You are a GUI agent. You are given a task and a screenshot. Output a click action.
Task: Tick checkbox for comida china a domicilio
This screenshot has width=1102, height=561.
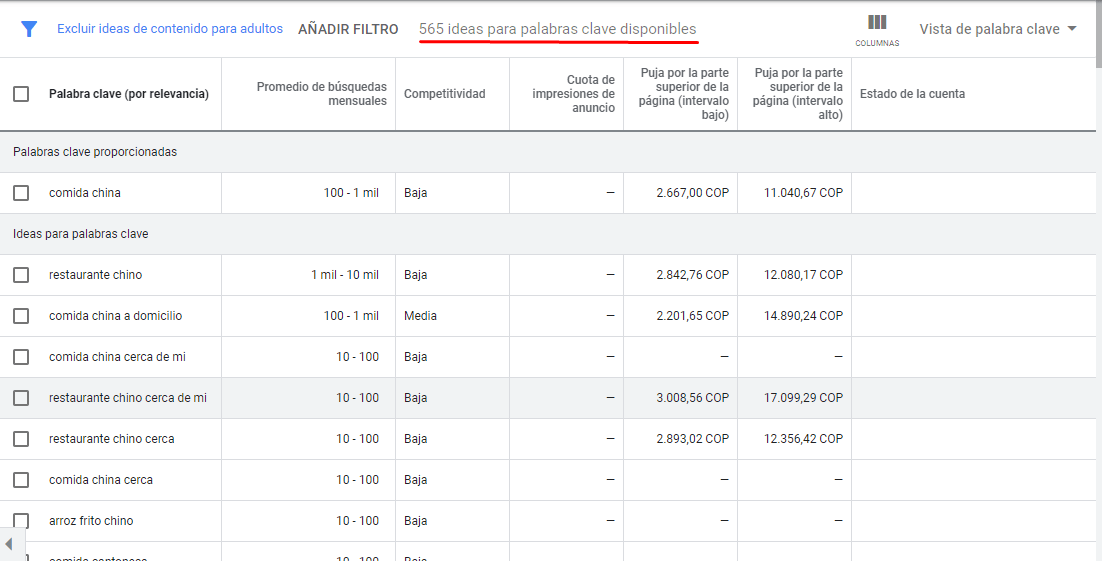tap(21, 316)
